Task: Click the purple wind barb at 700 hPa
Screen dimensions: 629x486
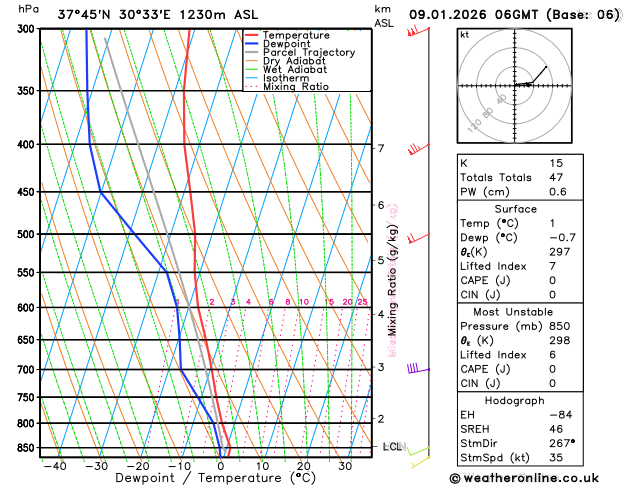Action: 418,368
